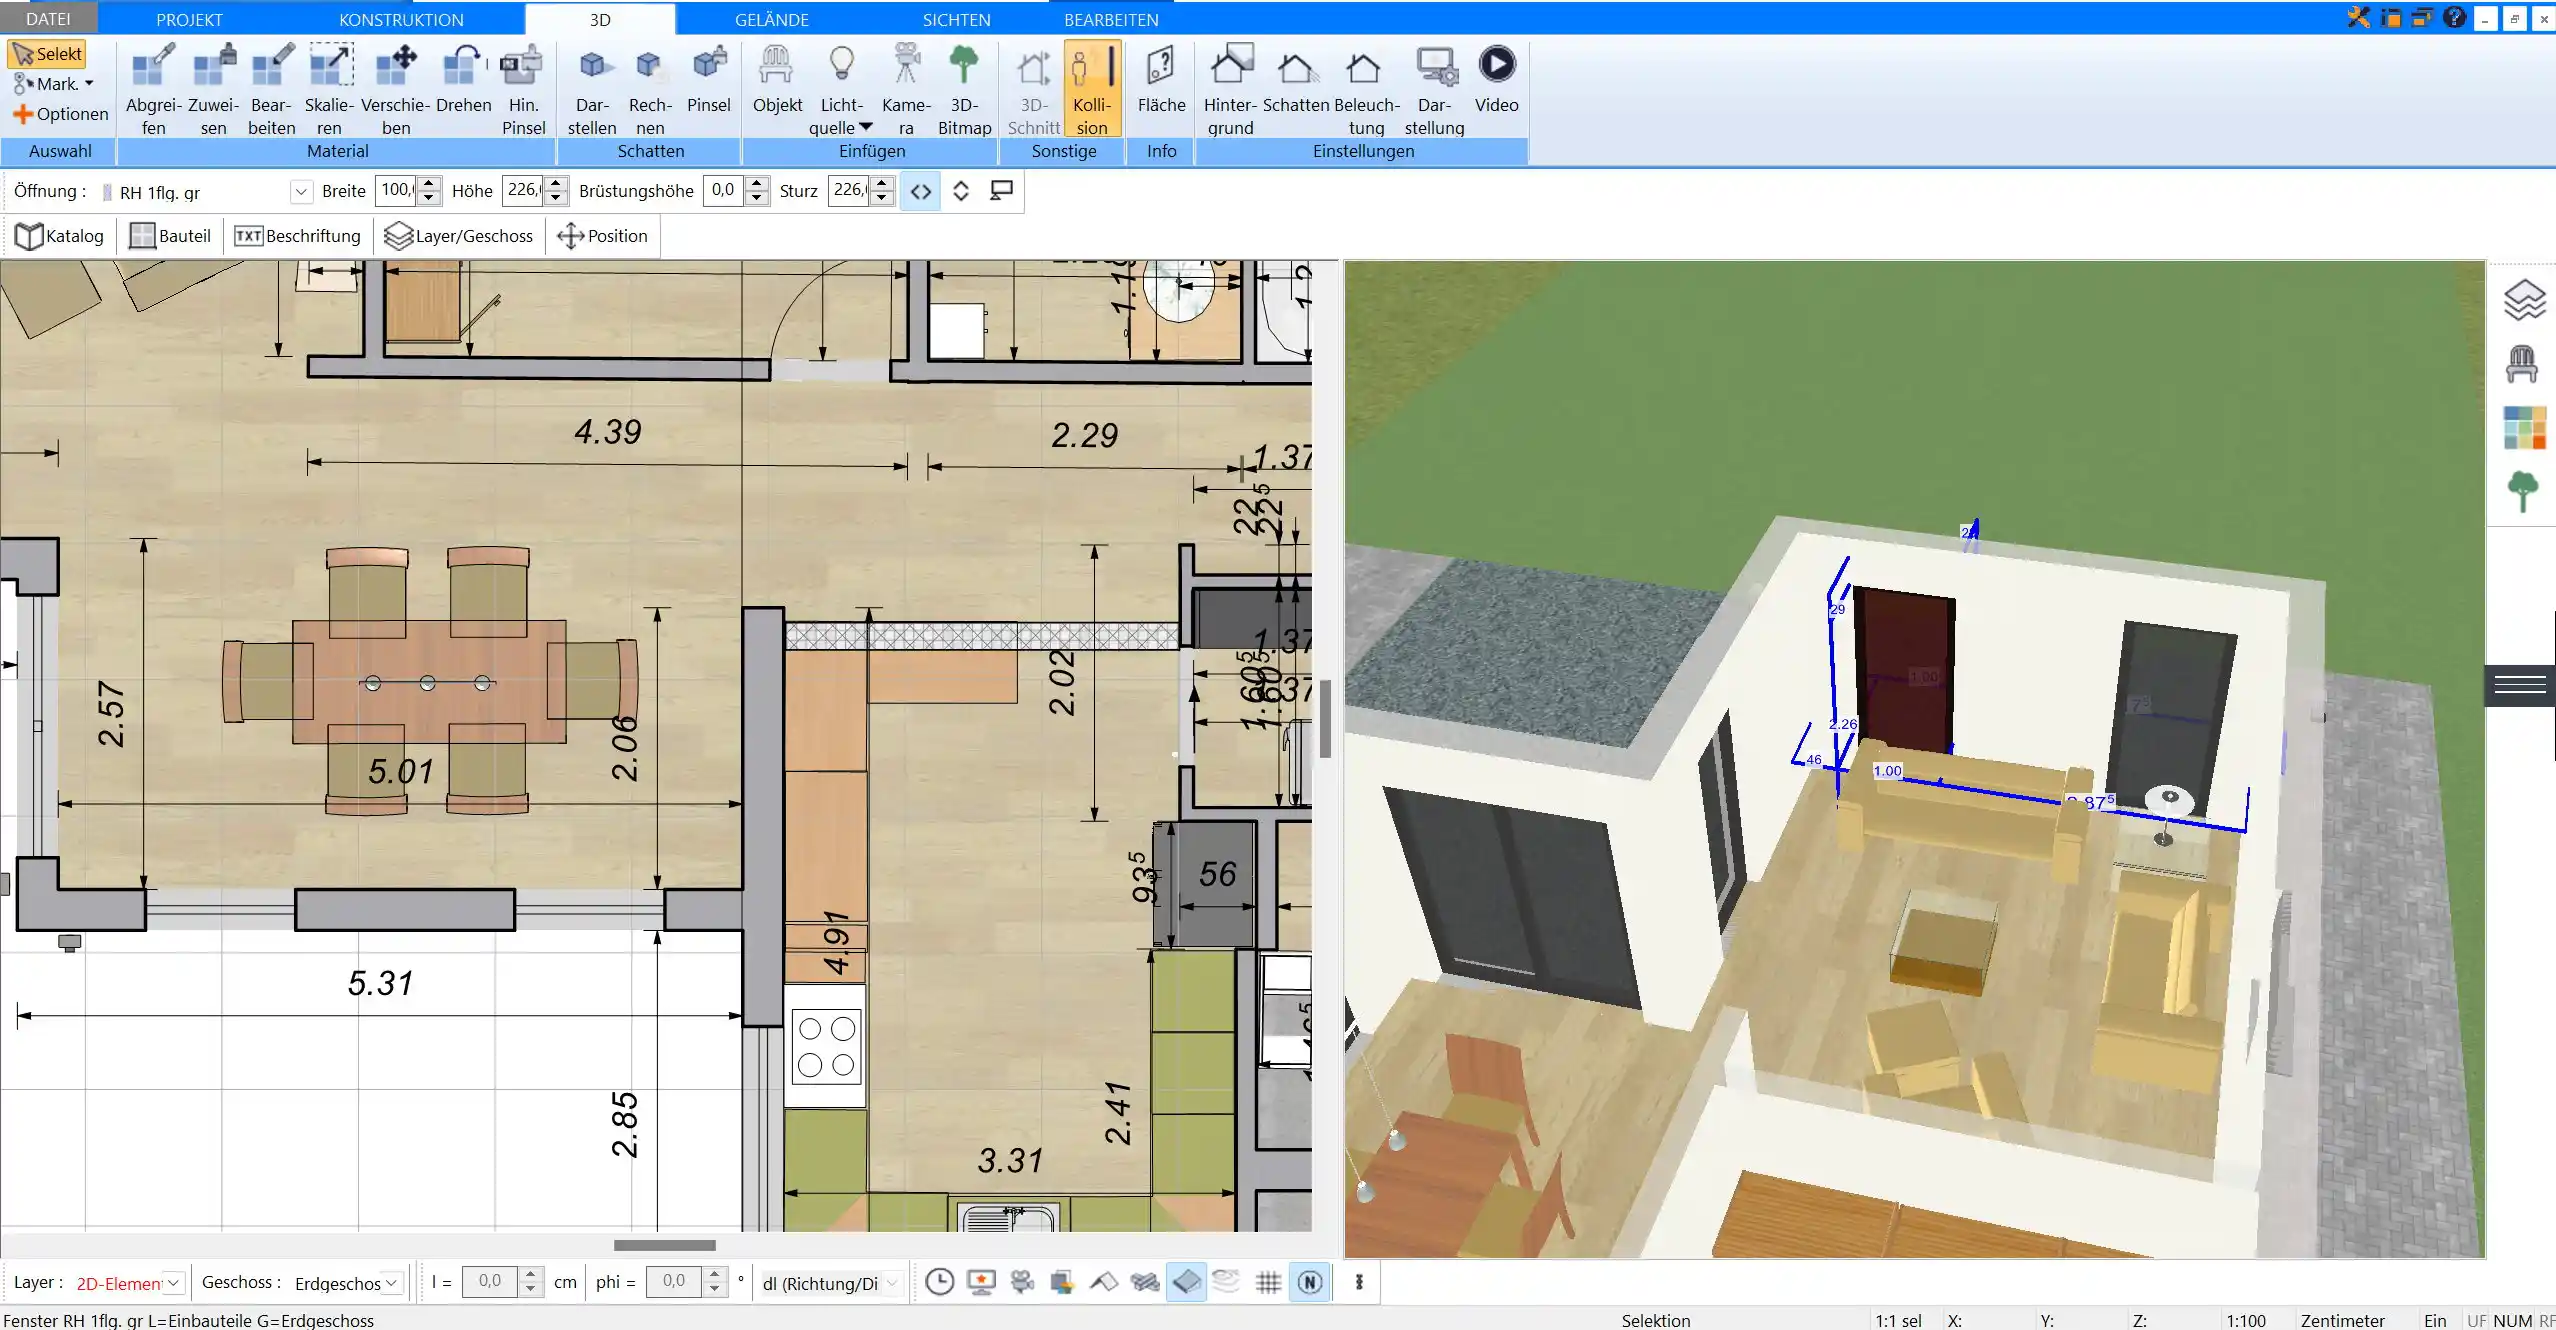Insert a Kamera

(x=906, y=89)
